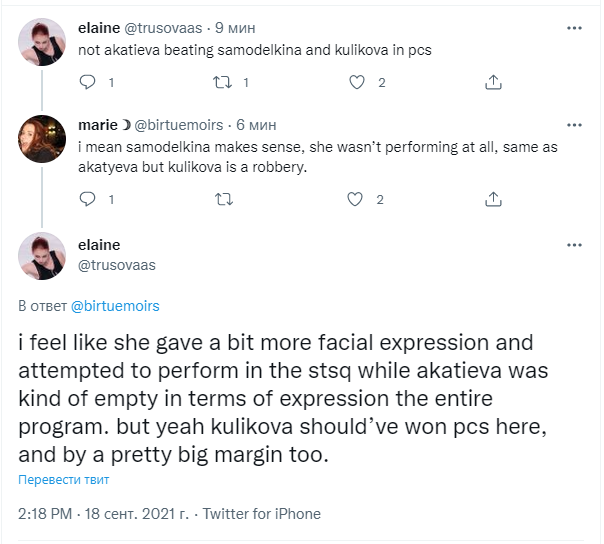Click elaine's name on first tweet
Viewport: 604px width, 544px height.
[99, 29]
